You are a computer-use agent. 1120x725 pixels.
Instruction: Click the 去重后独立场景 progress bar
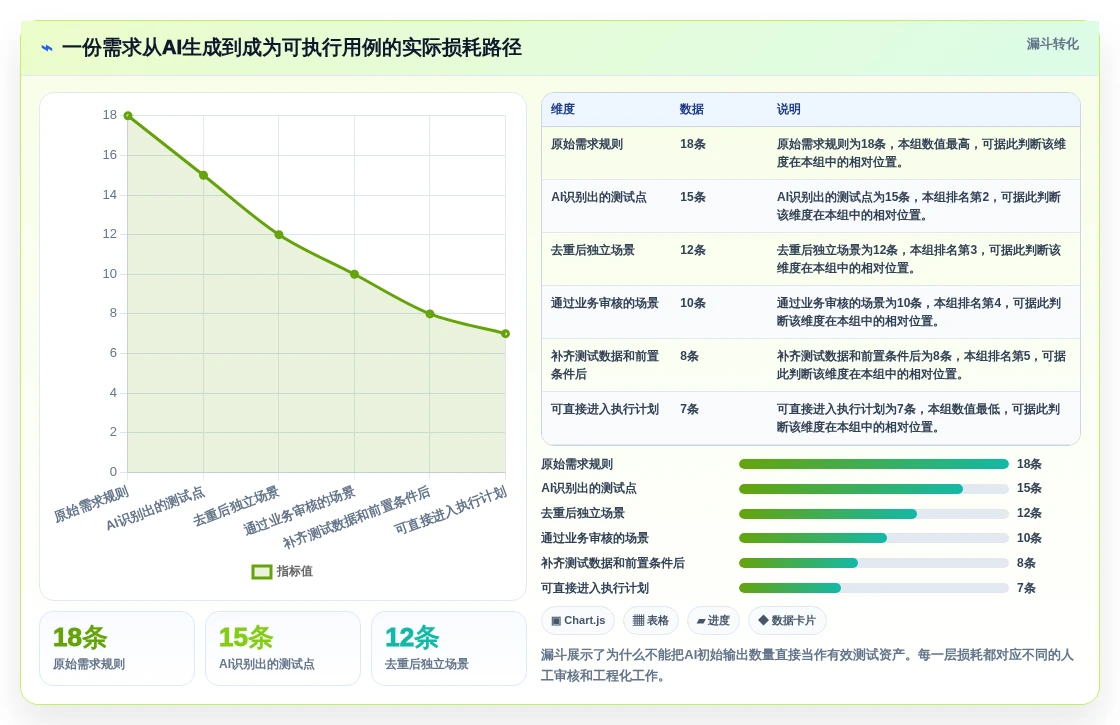(x=874, y=514)
